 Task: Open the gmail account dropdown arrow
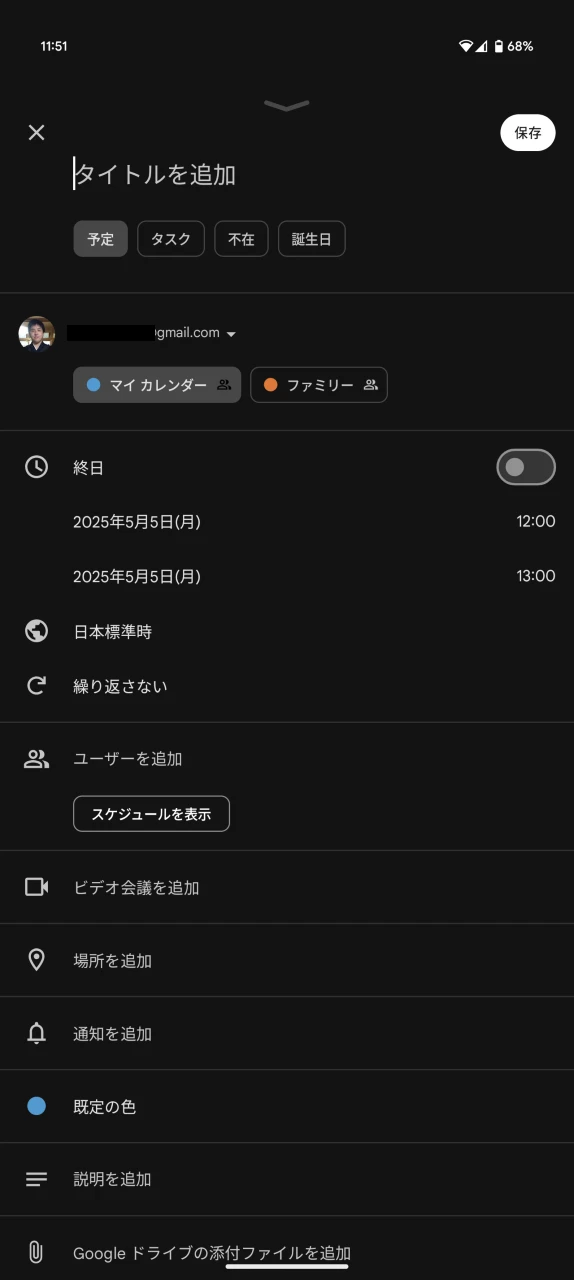click(232, 334)
